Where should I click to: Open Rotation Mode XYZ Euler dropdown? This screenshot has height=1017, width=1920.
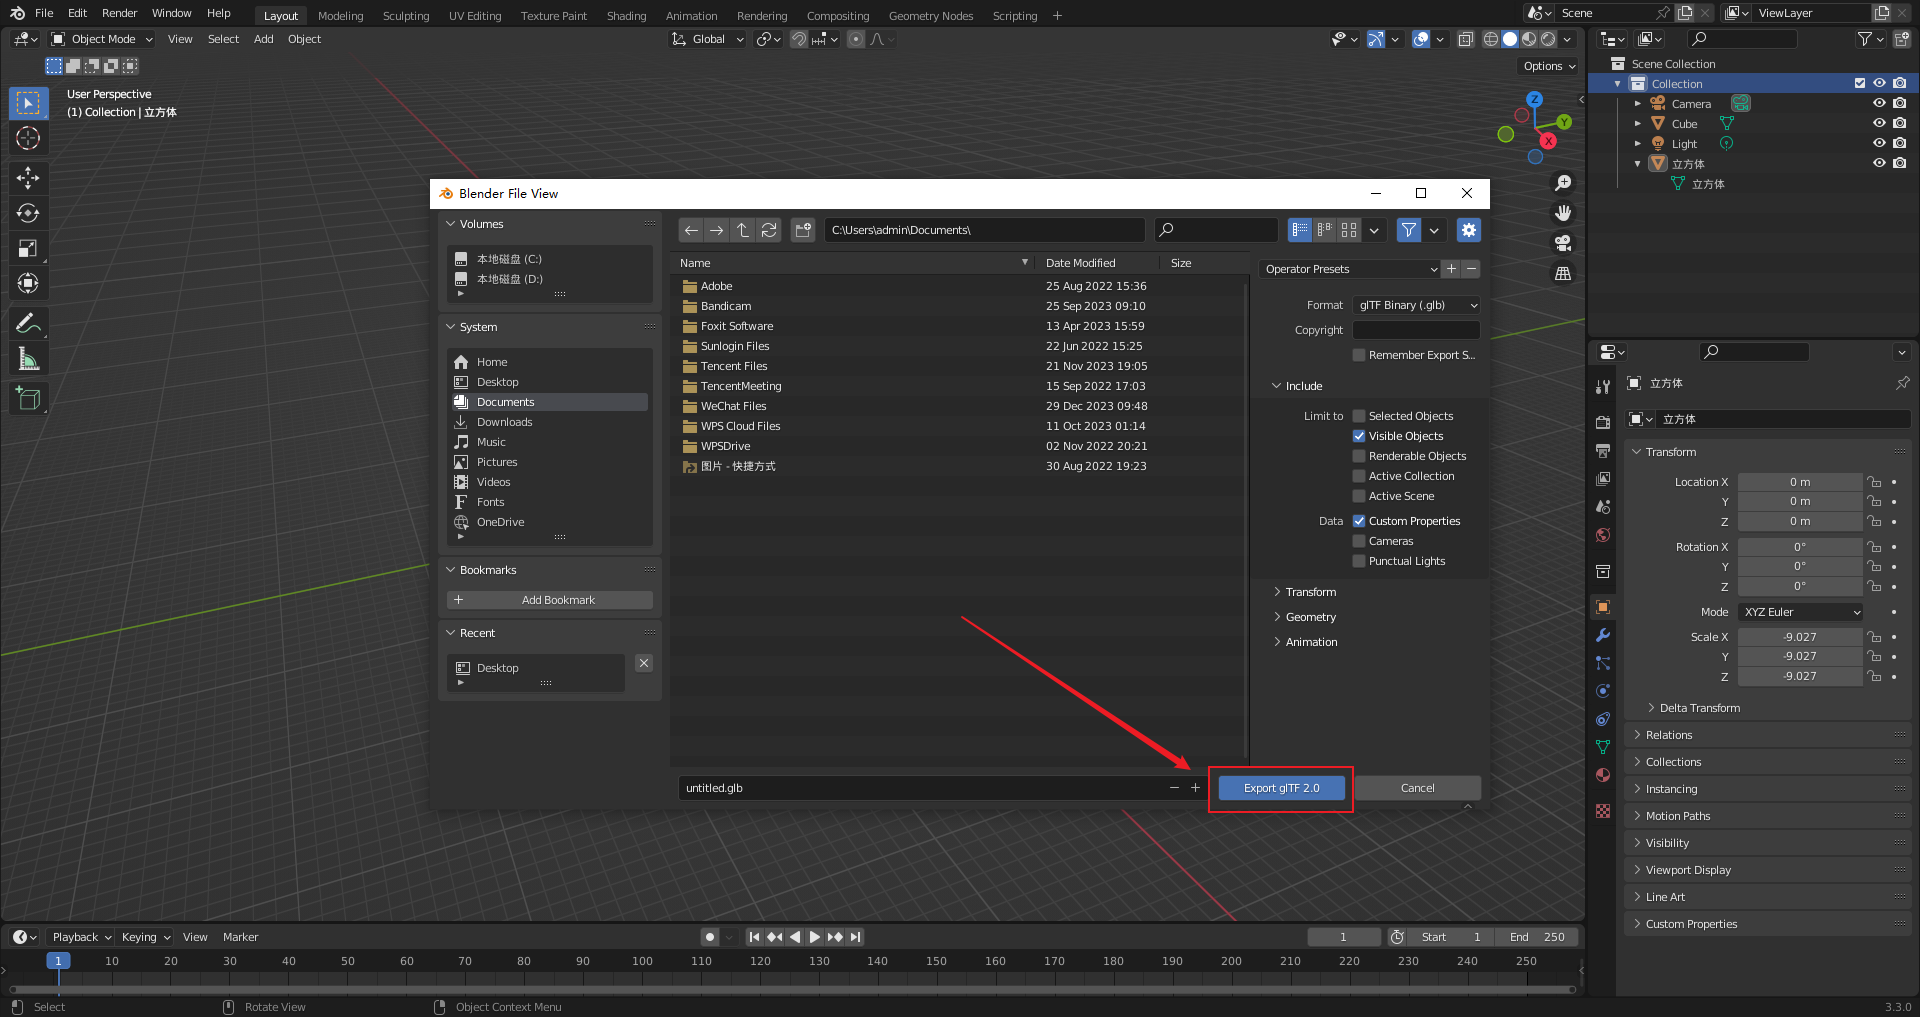(x=1801, y=612)
